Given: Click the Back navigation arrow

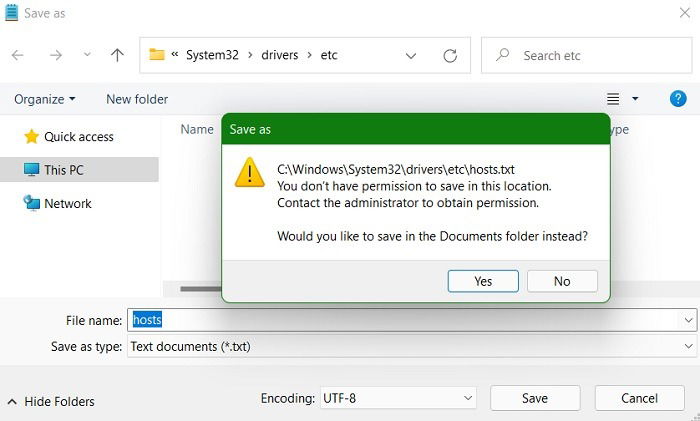Looking at the screenshot, I should (17, 56).
